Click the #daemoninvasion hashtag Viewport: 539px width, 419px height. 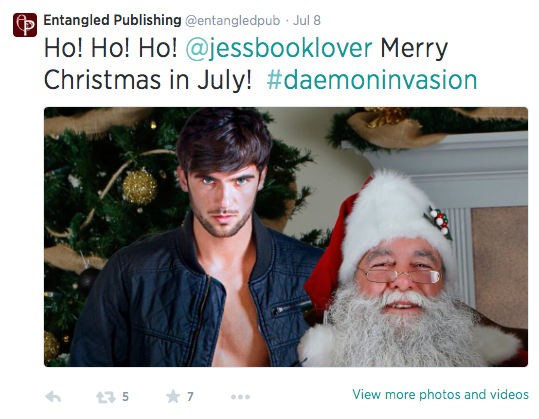pyautogui.click(x=372, y=80)
